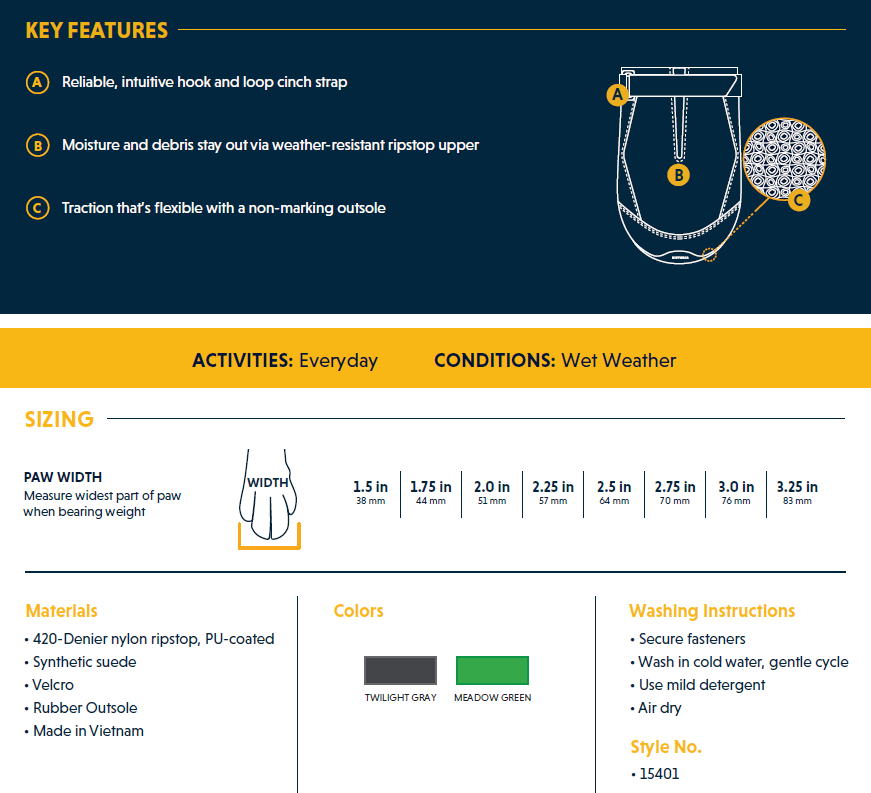Click the Style No. heading
871x793 pixels.
tap(666, 747)
